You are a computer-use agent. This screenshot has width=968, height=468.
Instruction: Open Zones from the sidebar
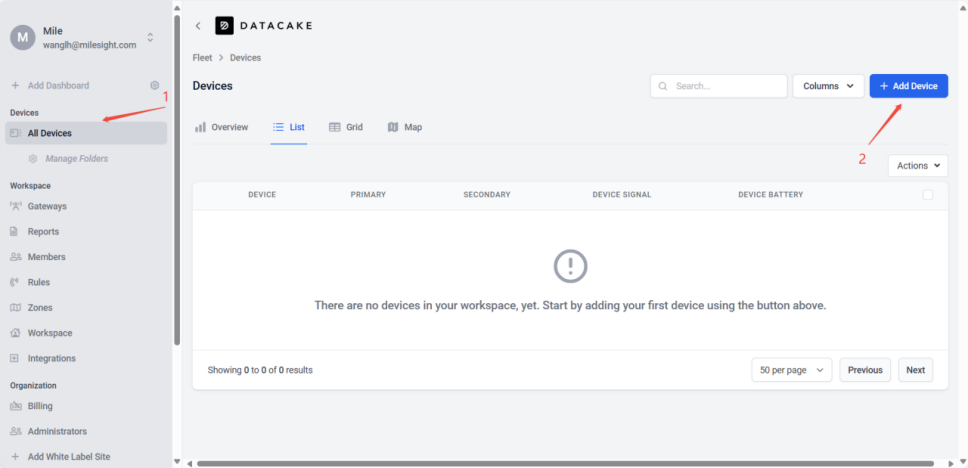point(40,308)
